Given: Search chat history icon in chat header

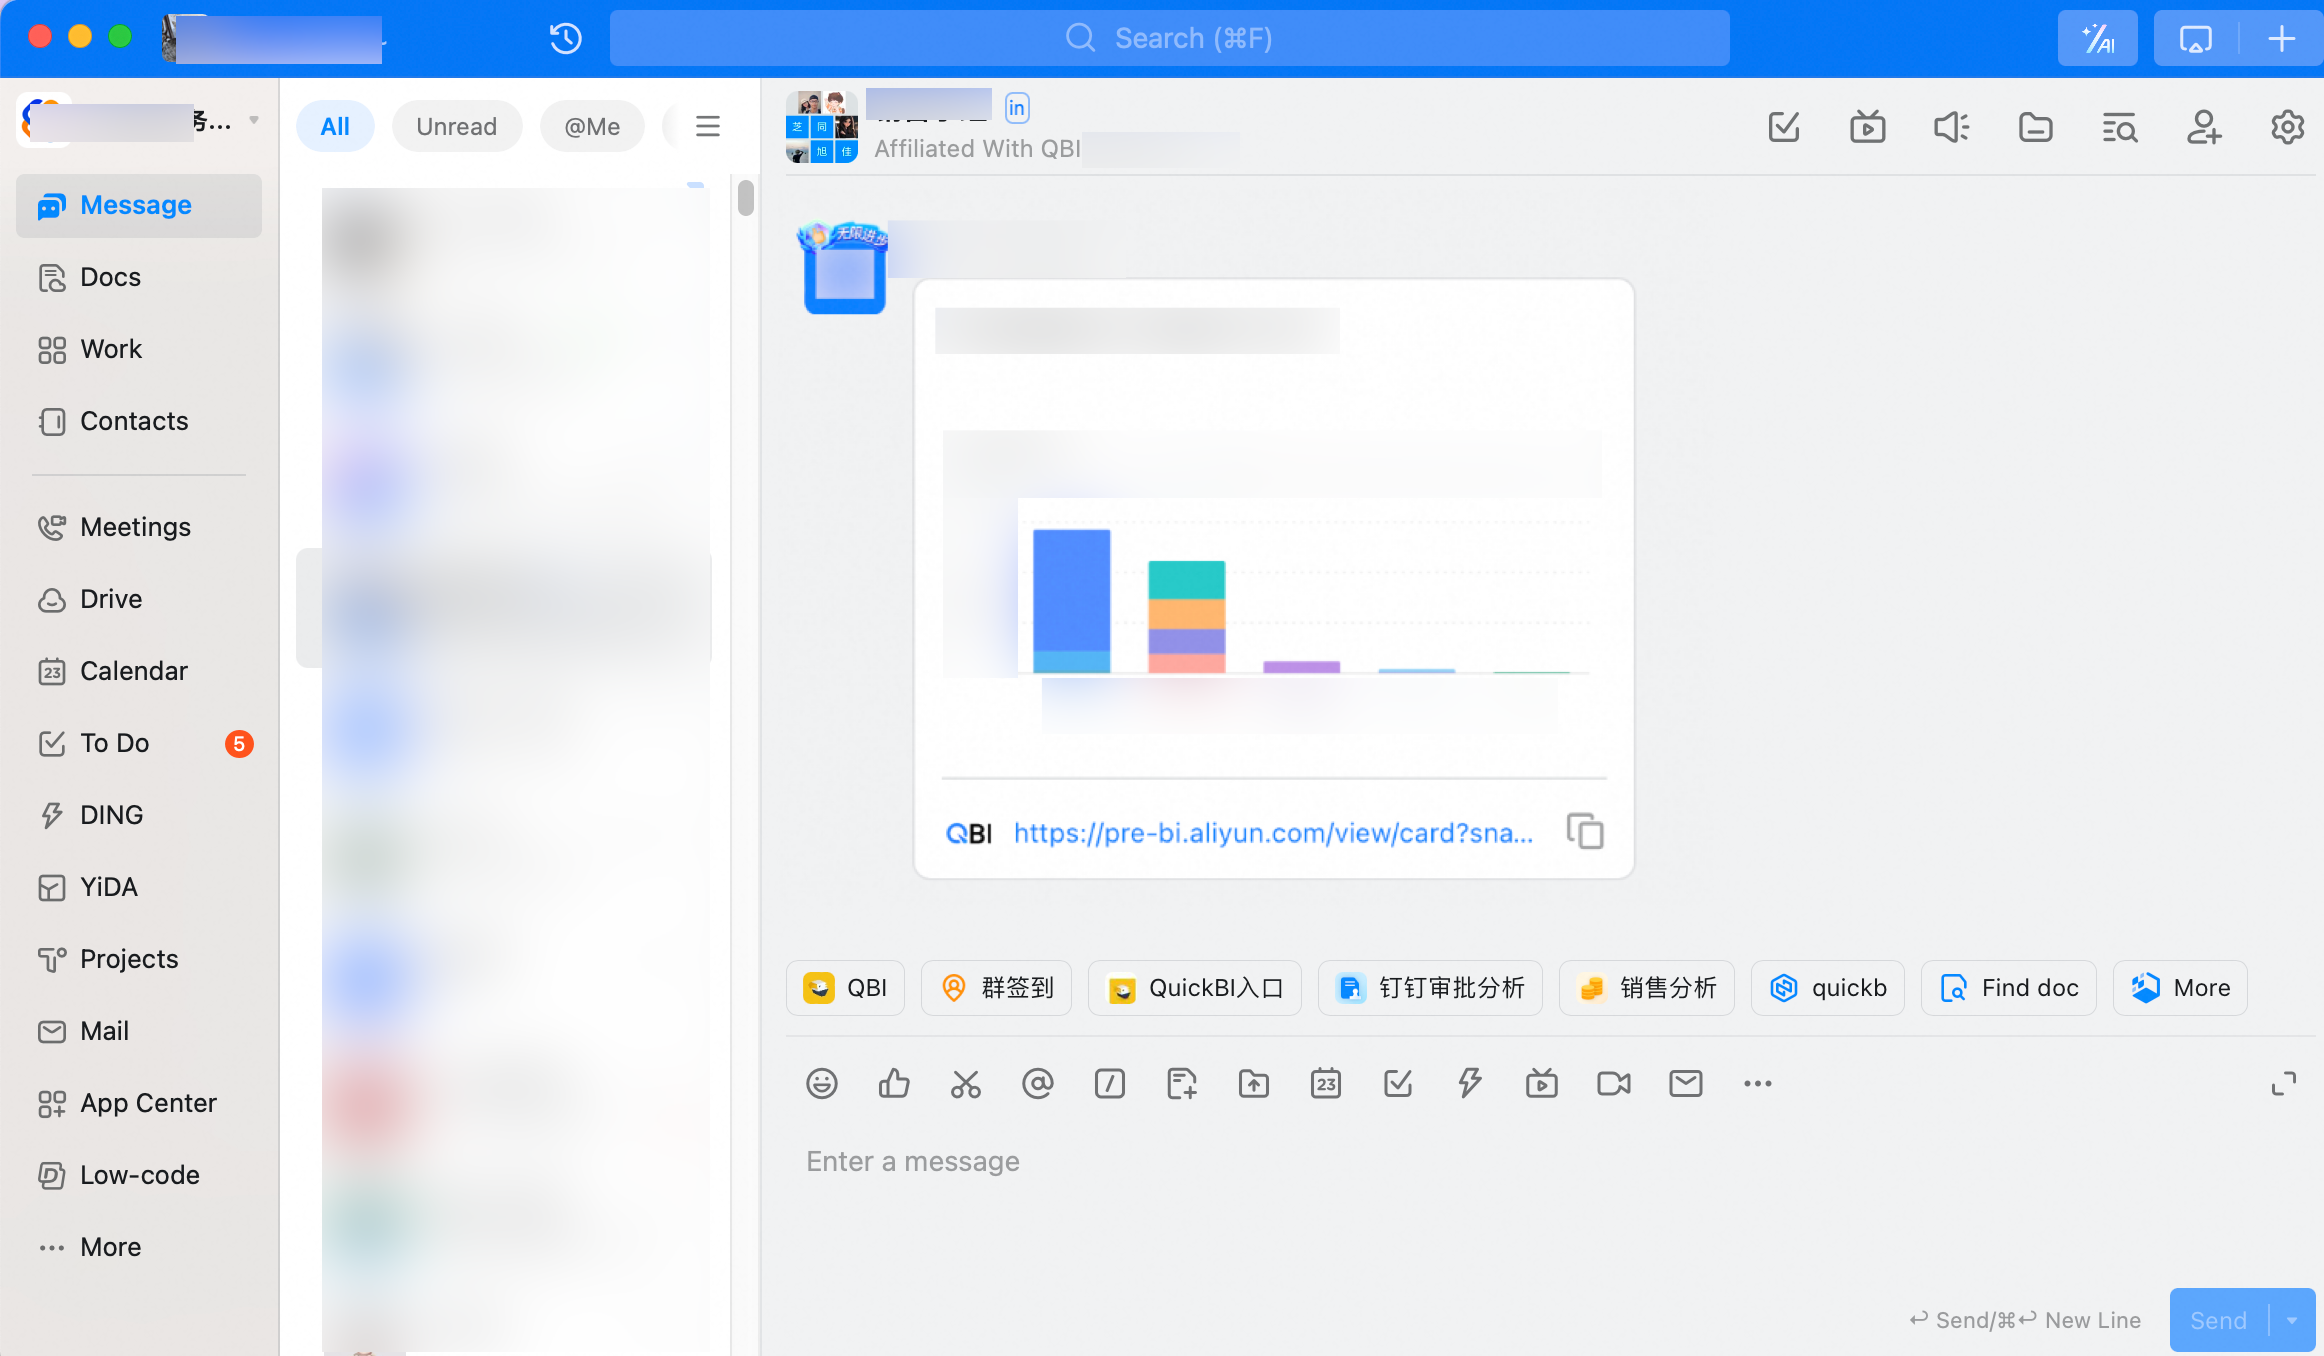Looking at the screenshot, I should [2119, 127].
